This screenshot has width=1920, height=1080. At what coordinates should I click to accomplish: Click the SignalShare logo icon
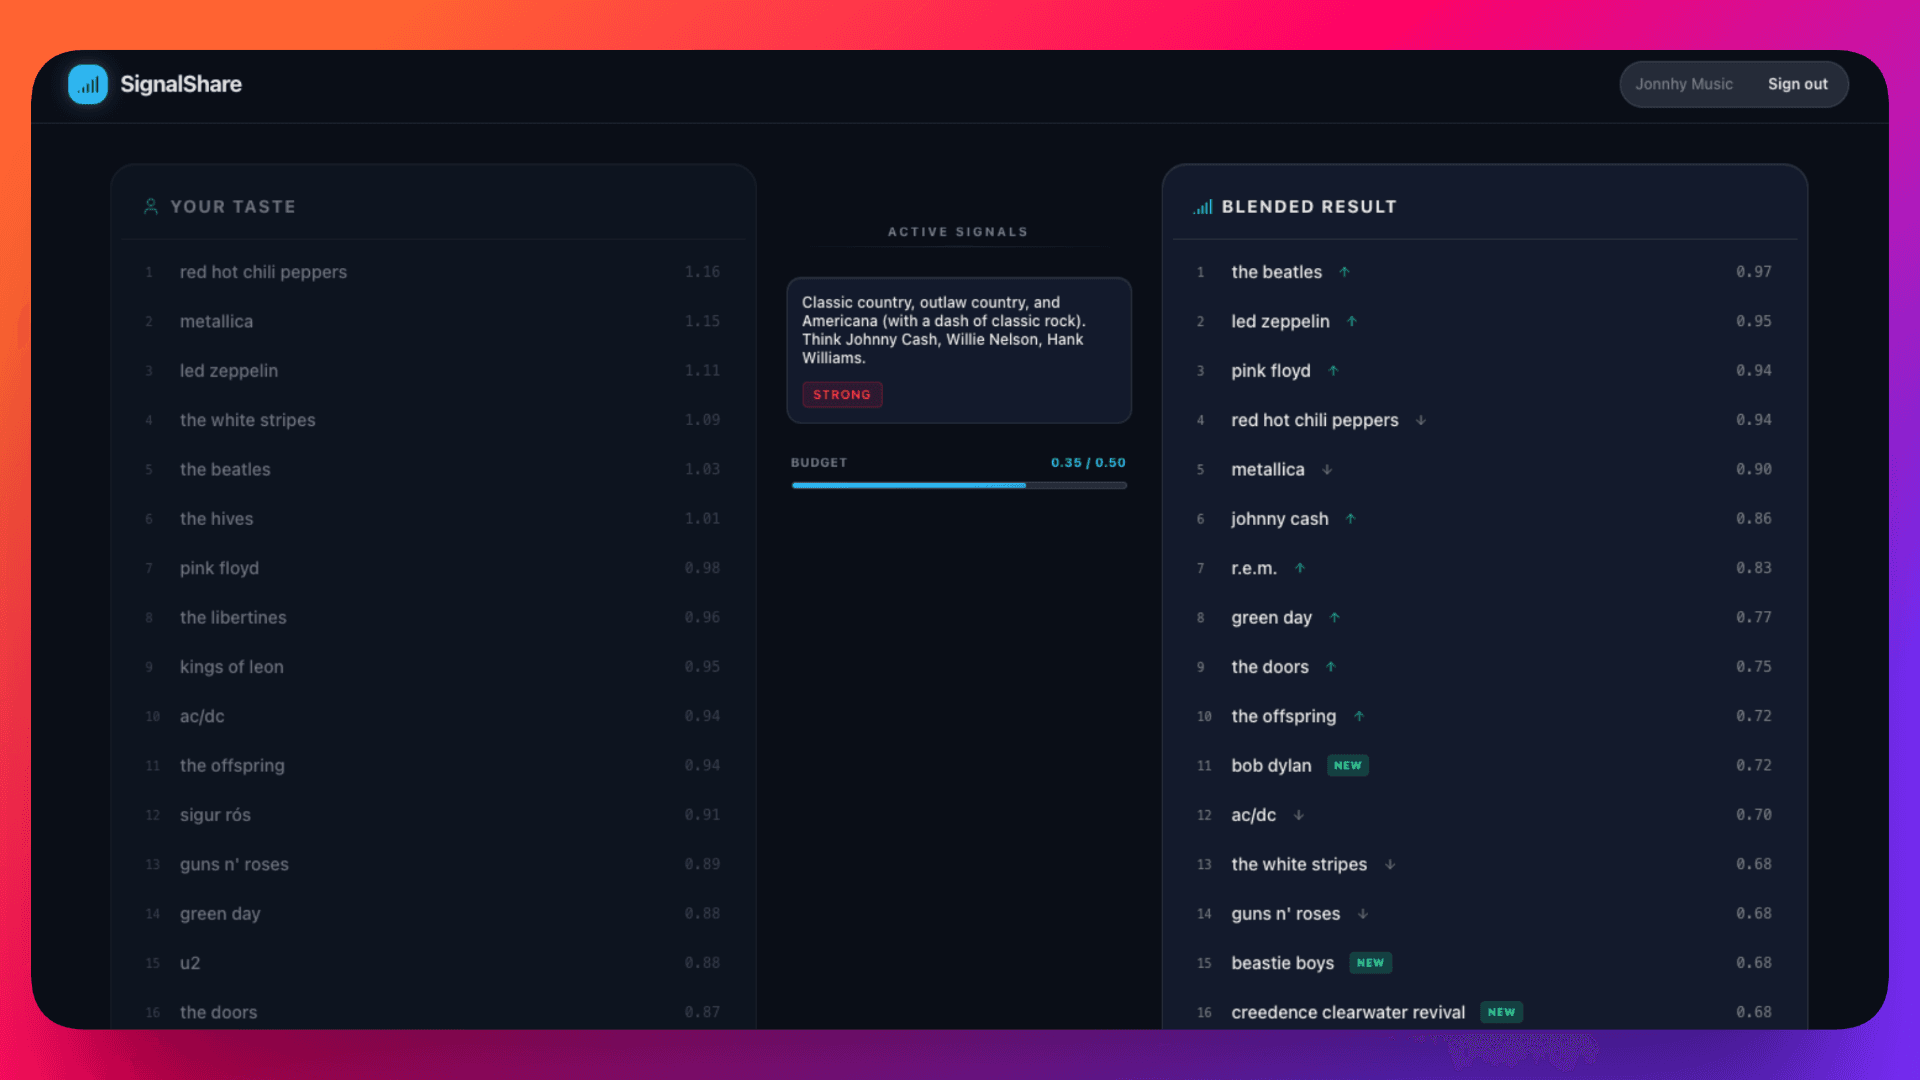(88, 84)
